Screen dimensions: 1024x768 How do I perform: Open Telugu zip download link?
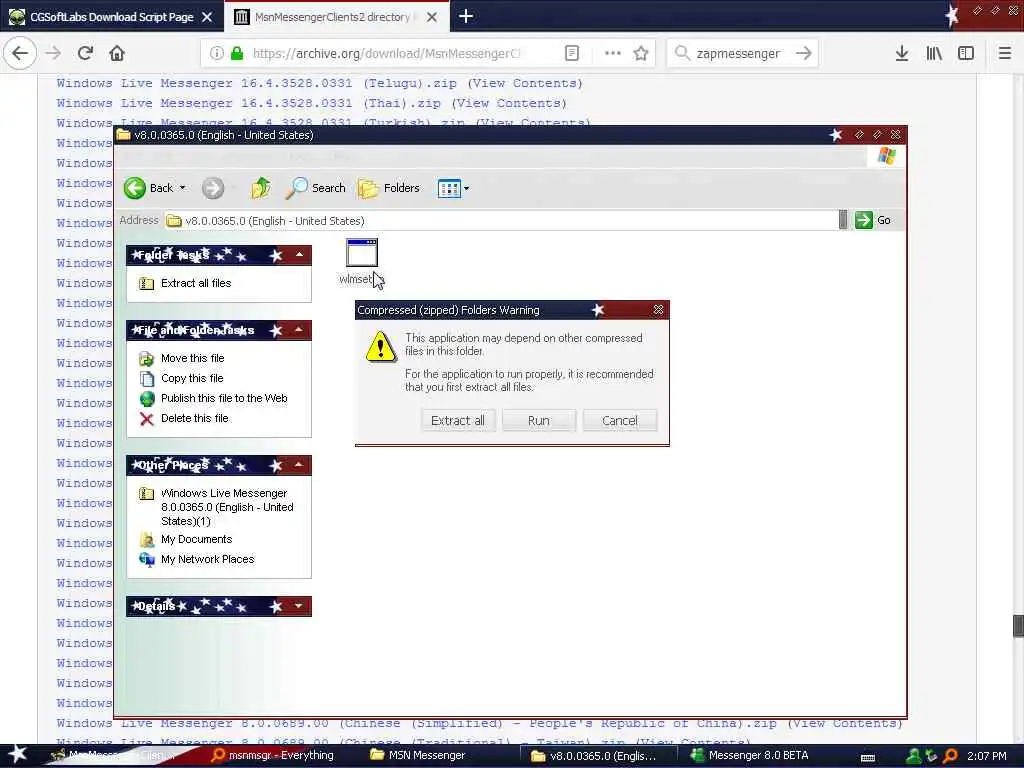[257, 83]
